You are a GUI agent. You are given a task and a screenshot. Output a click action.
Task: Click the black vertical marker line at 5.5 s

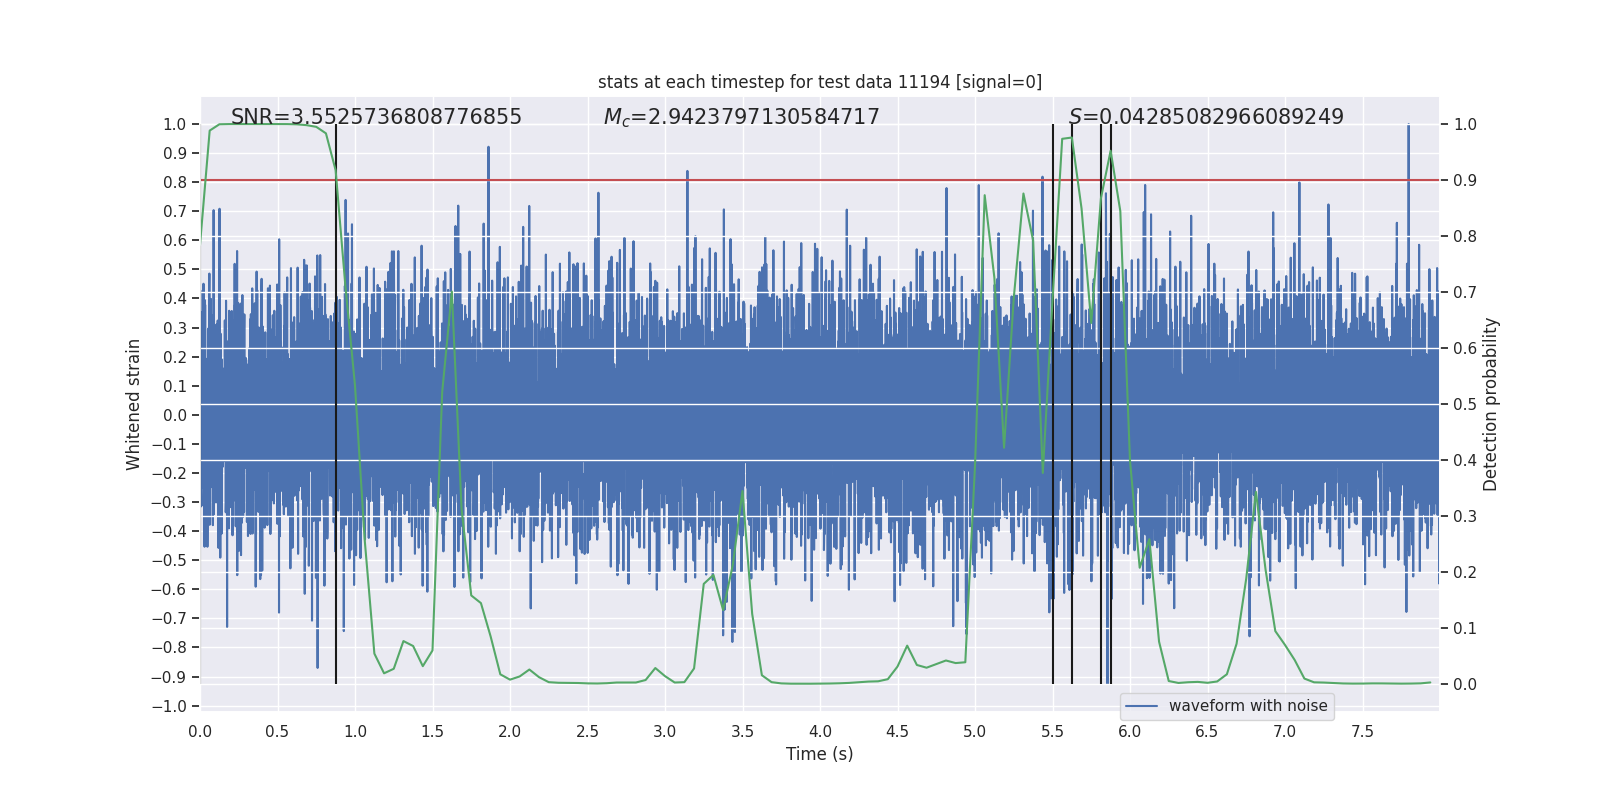click(x=1053, y=404)
